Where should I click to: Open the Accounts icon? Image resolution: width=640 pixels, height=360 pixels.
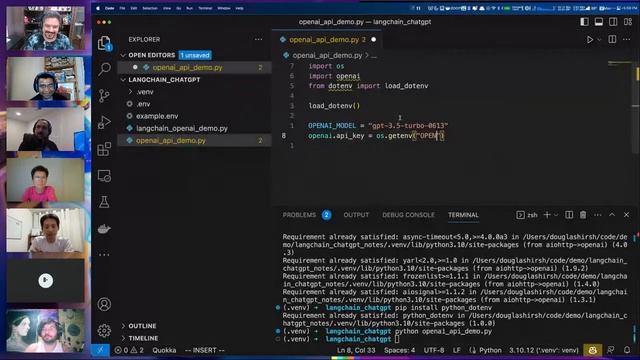coord(104,304)
